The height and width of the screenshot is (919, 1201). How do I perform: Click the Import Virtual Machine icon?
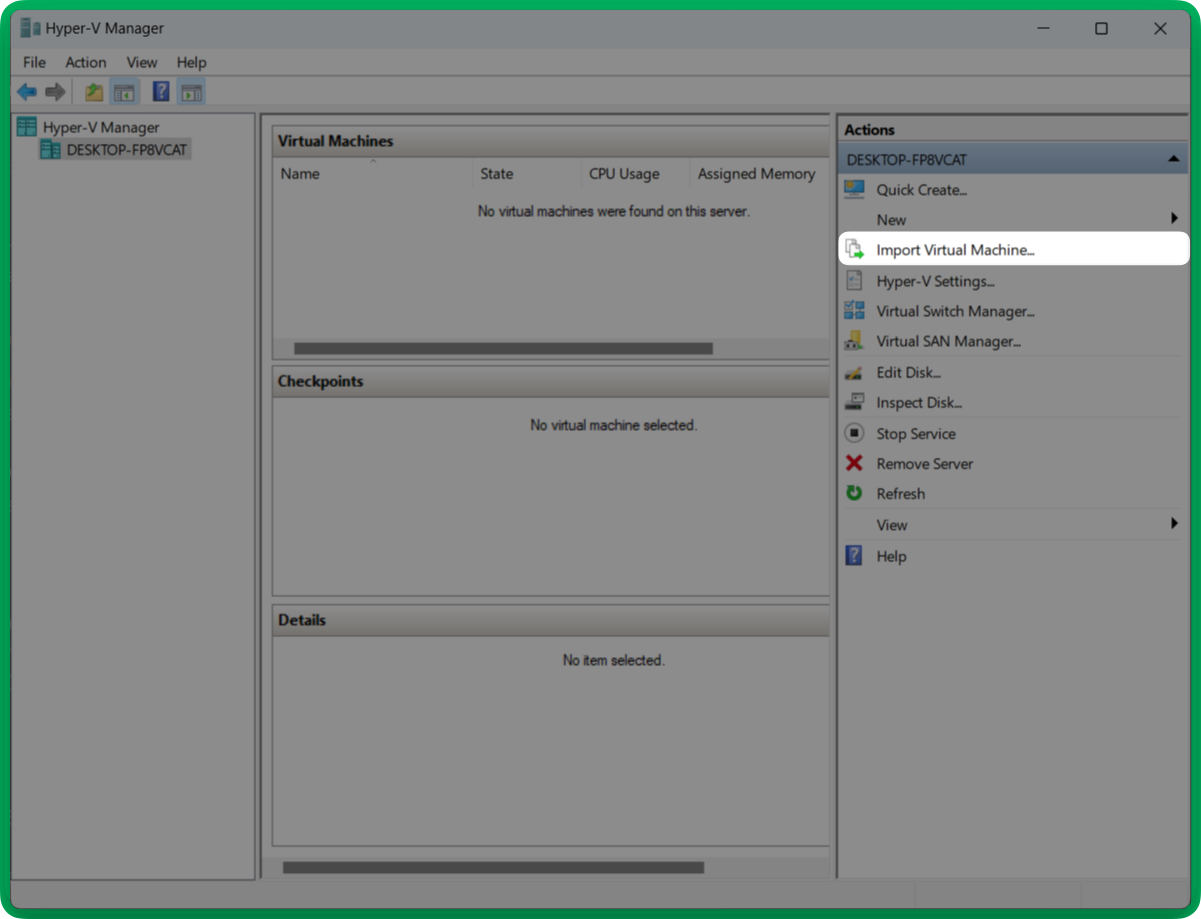[x=854, y=249]
